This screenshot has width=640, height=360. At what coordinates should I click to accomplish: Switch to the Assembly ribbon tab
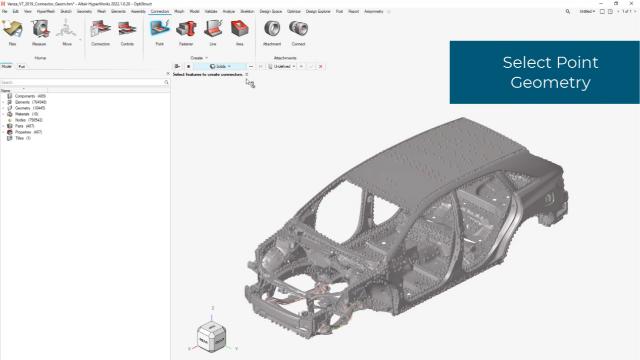pyautogui.click(x=138, y=11)
